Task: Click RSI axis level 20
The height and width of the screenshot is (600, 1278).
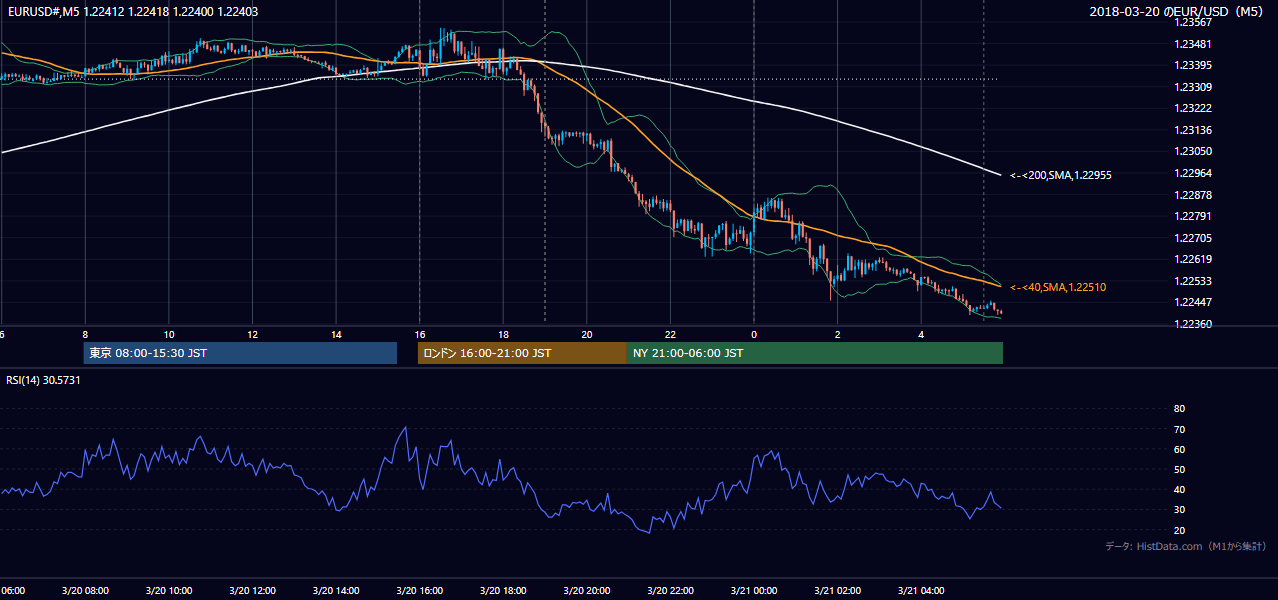Action: pyautogui.click(x=1179, y=530)
